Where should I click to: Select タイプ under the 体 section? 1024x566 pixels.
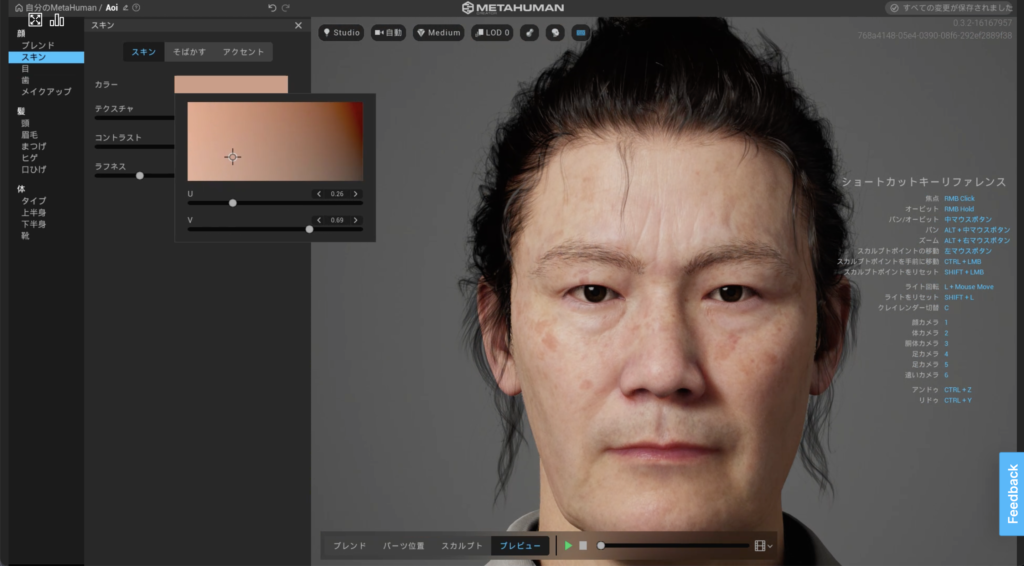[x=33, y=200]
